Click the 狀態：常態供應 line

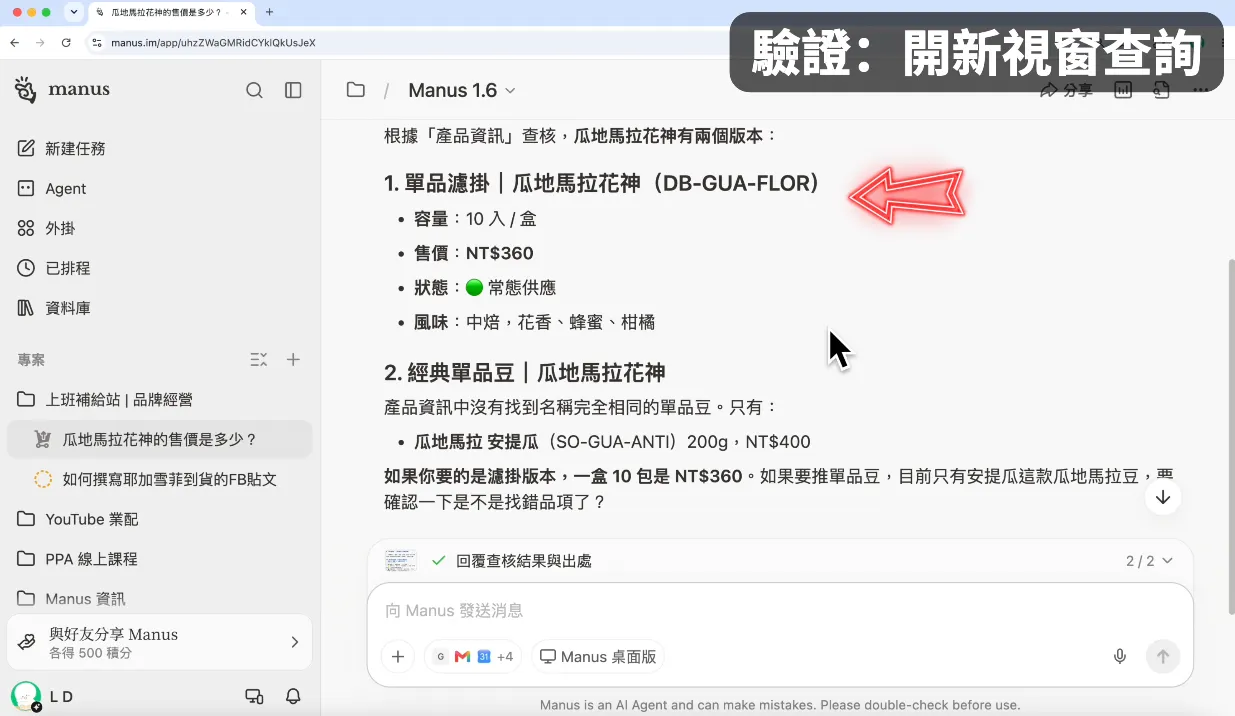485,288
